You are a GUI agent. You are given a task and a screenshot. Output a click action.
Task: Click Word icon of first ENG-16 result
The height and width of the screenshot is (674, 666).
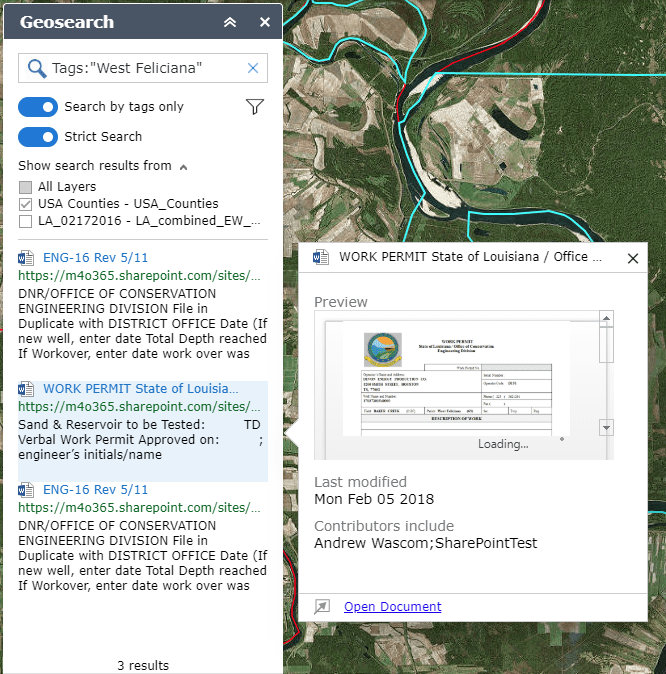coord(26,258)
